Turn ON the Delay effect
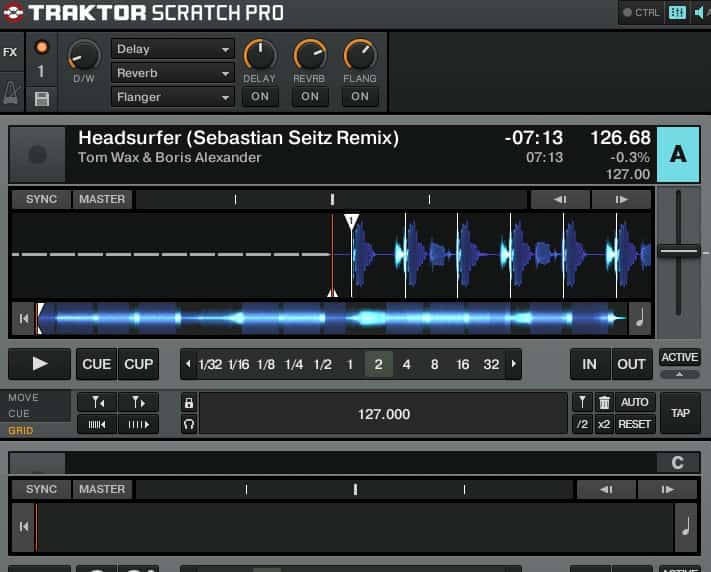The image size is (711, 572). (x=260, y=97)
